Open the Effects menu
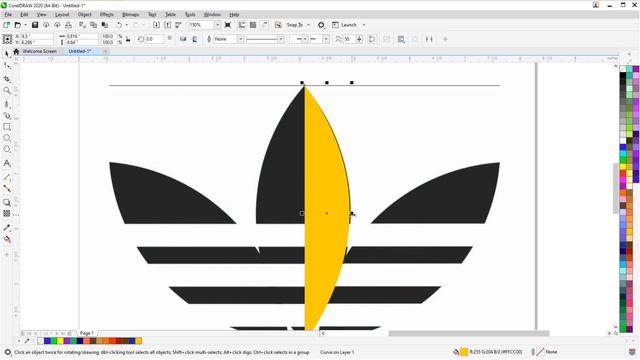This screenshot has height=360, width=640. click(x=107, y=15)
